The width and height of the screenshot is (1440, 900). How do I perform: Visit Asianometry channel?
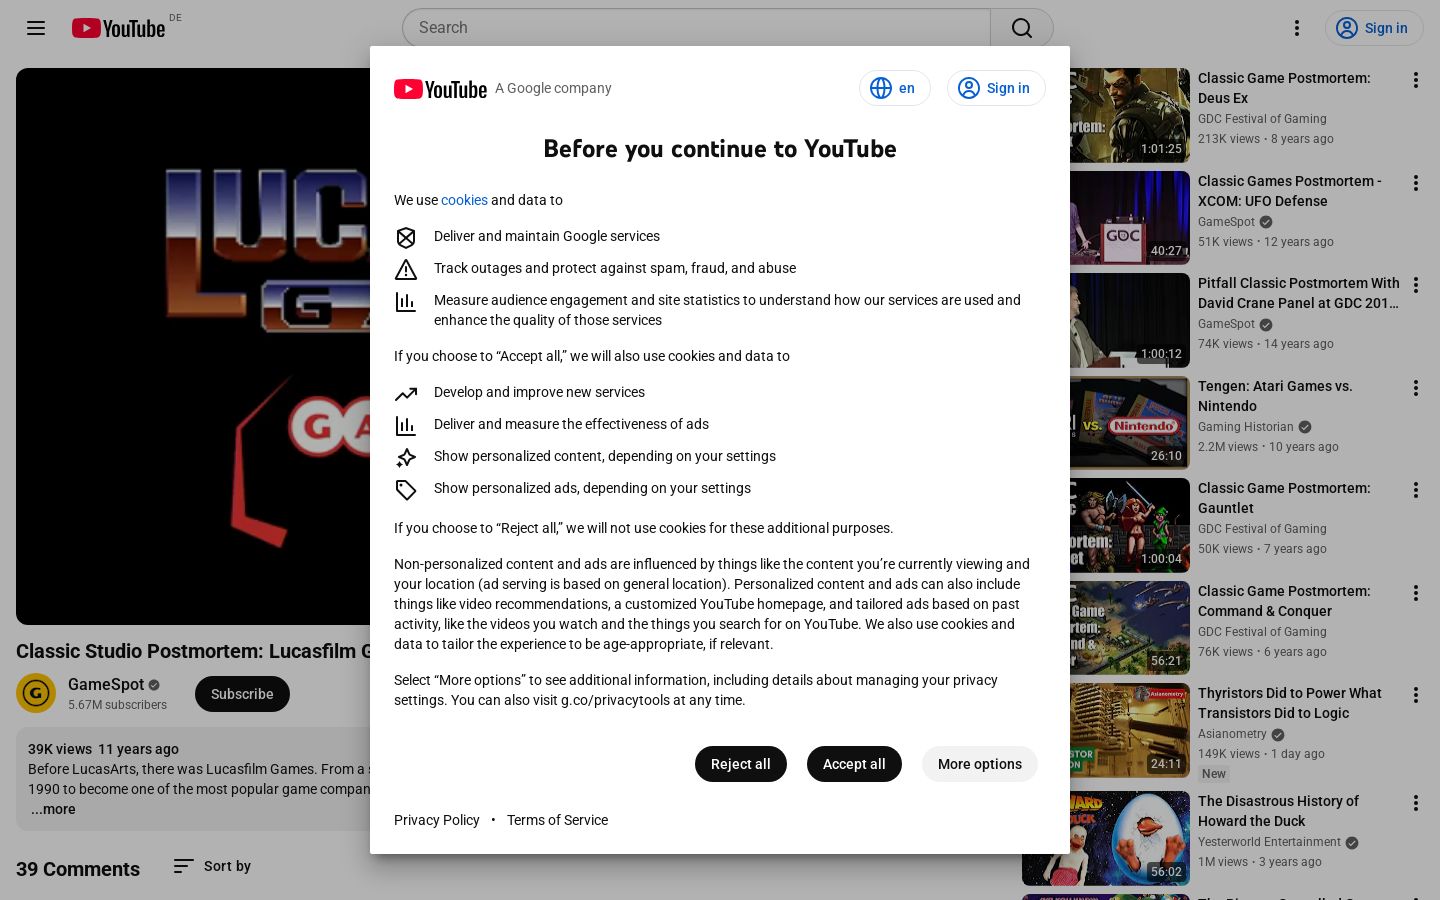[1232, 734]
